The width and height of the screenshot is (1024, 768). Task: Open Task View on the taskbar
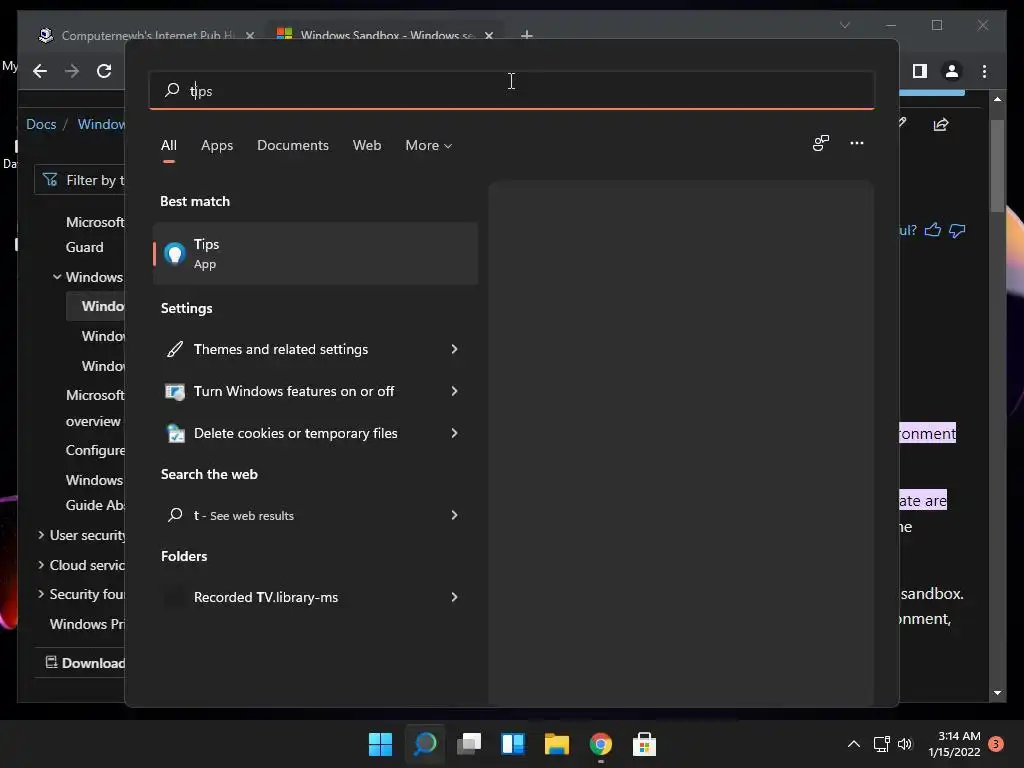click(x=469, y=744)
